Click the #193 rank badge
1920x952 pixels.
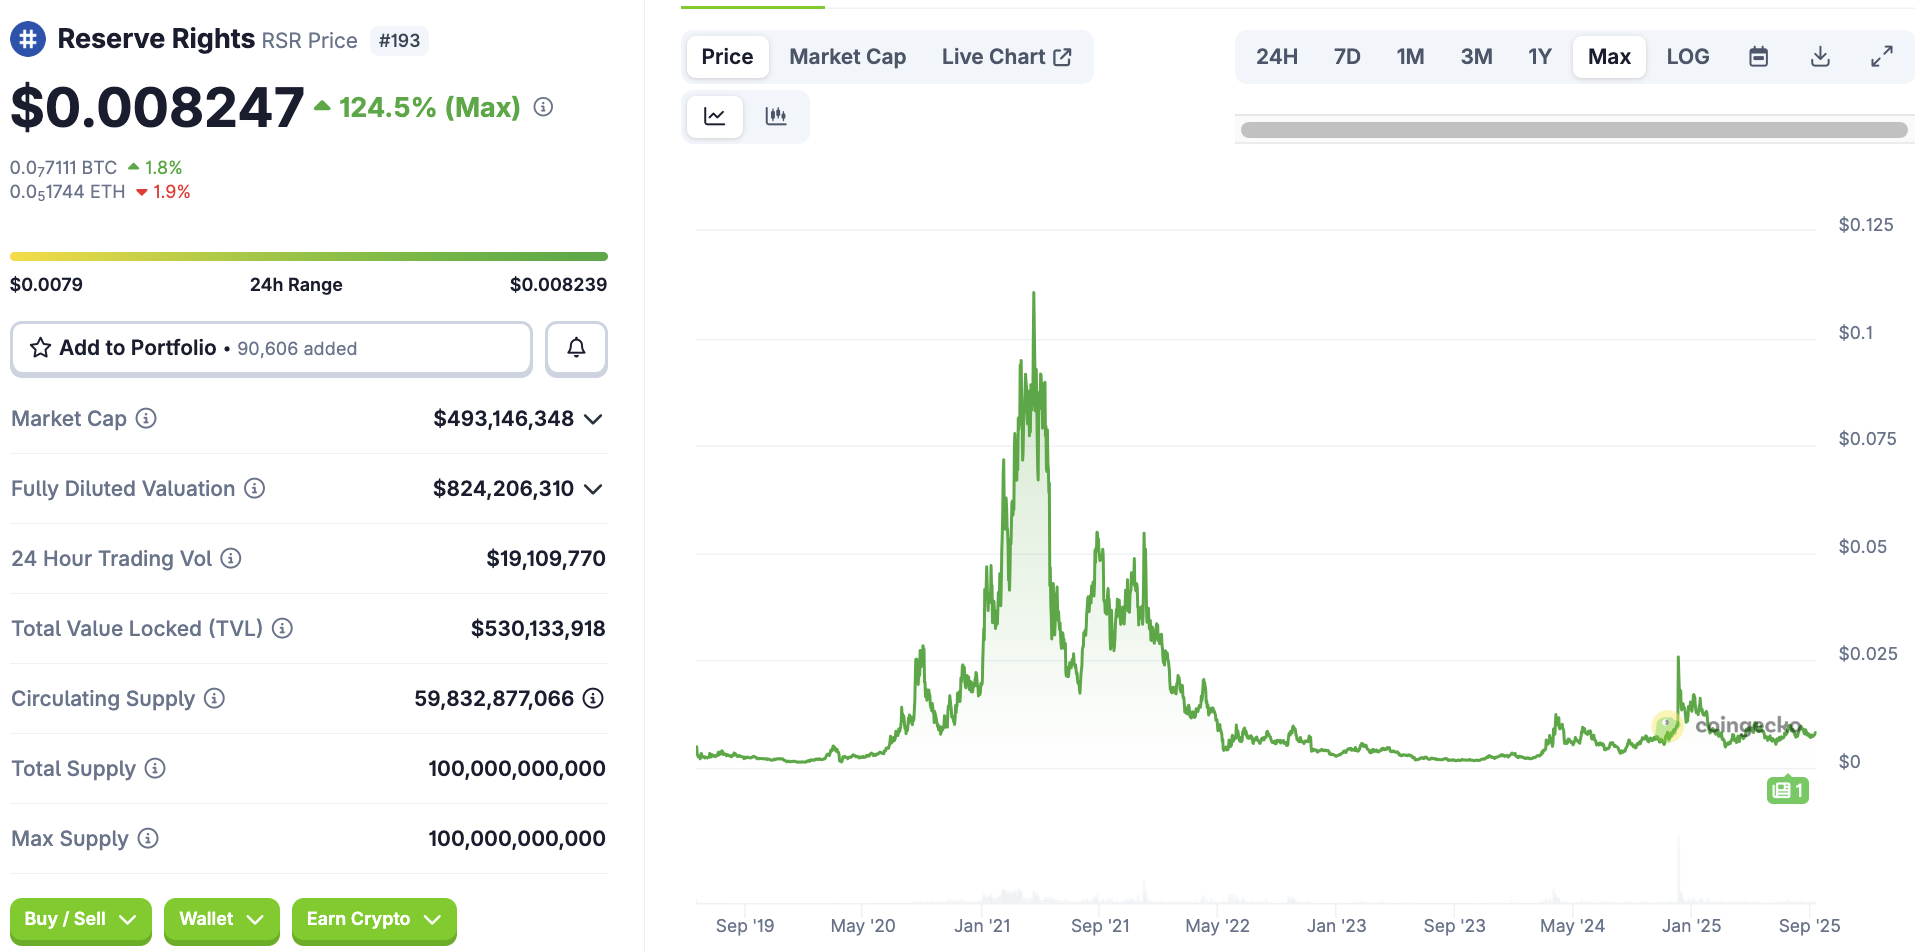point(399,41)
